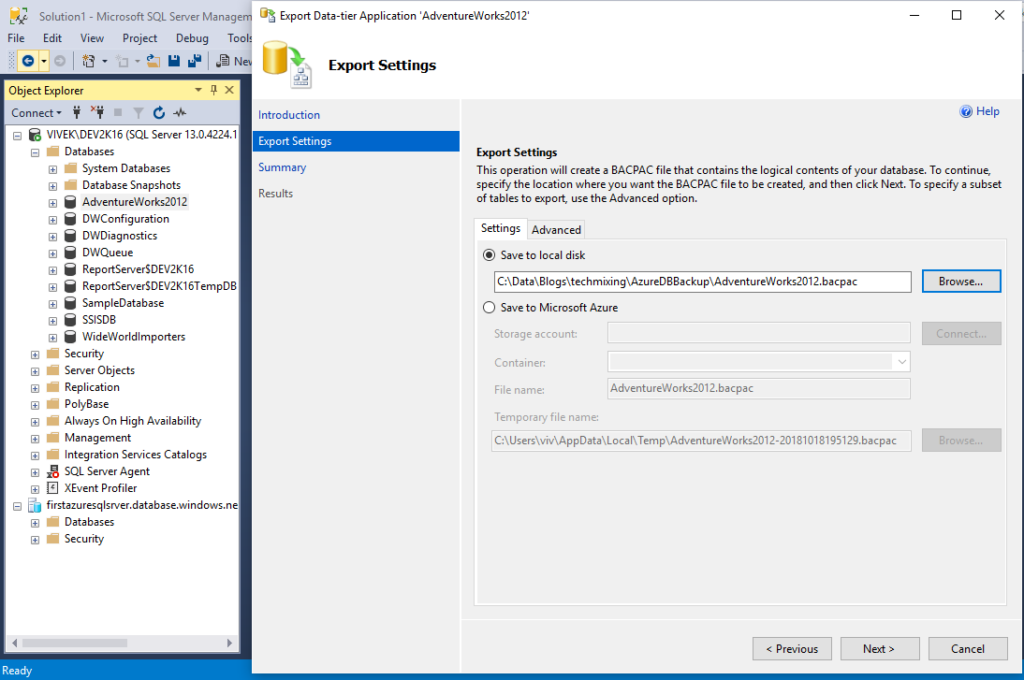Select the Navigate Backward arrow icon
The width and height of the screenshot is (1024, 680).
click(x=28, y=60)
